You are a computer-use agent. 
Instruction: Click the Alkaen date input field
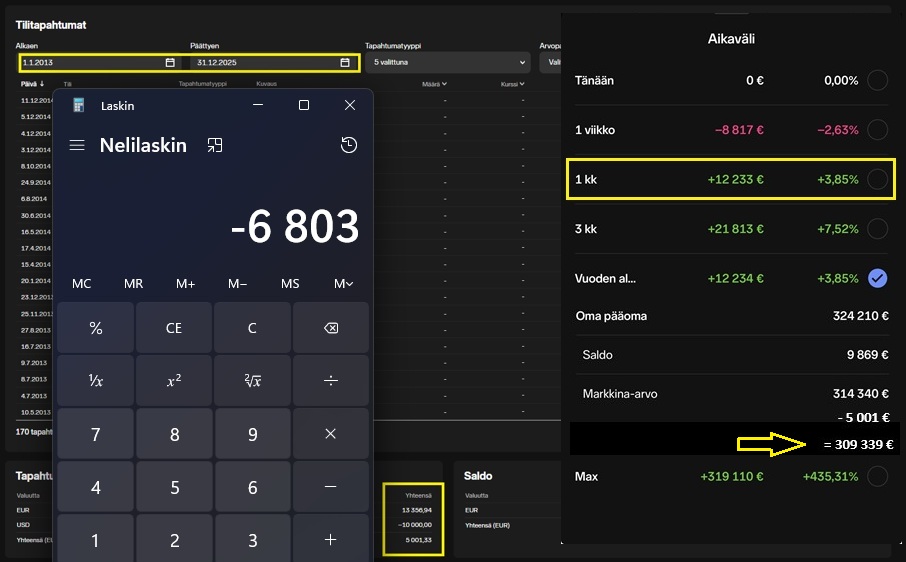click(x=90, y=63)
